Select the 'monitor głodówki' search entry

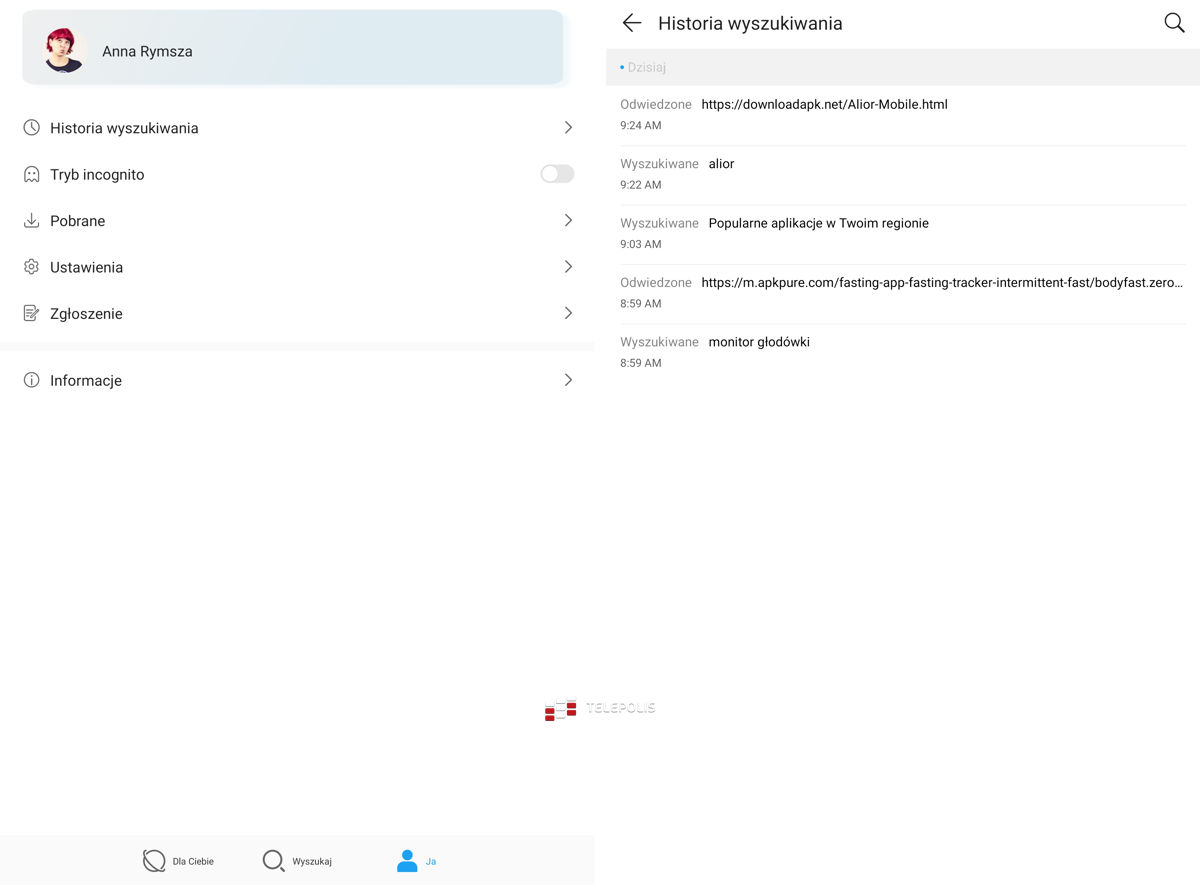coord(759,343)
